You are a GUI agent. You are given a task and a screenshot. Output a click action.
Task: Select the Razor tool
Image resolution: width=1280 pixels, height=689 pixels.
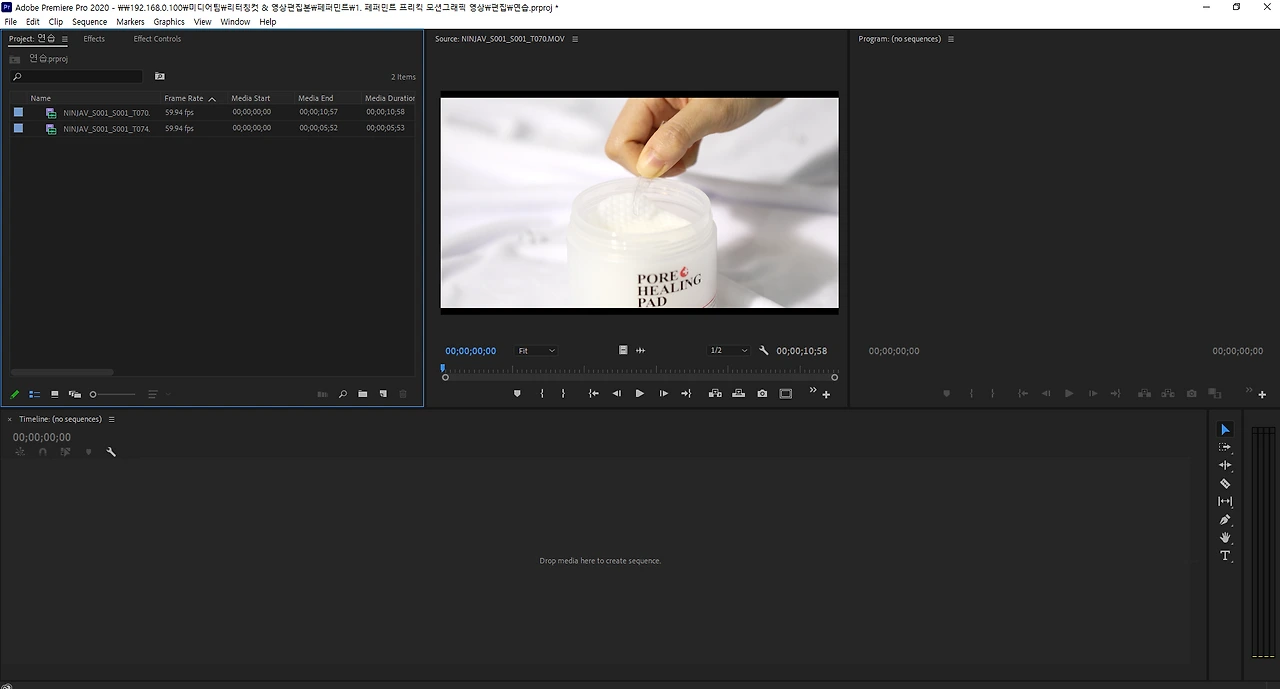tap(1225, 483)
